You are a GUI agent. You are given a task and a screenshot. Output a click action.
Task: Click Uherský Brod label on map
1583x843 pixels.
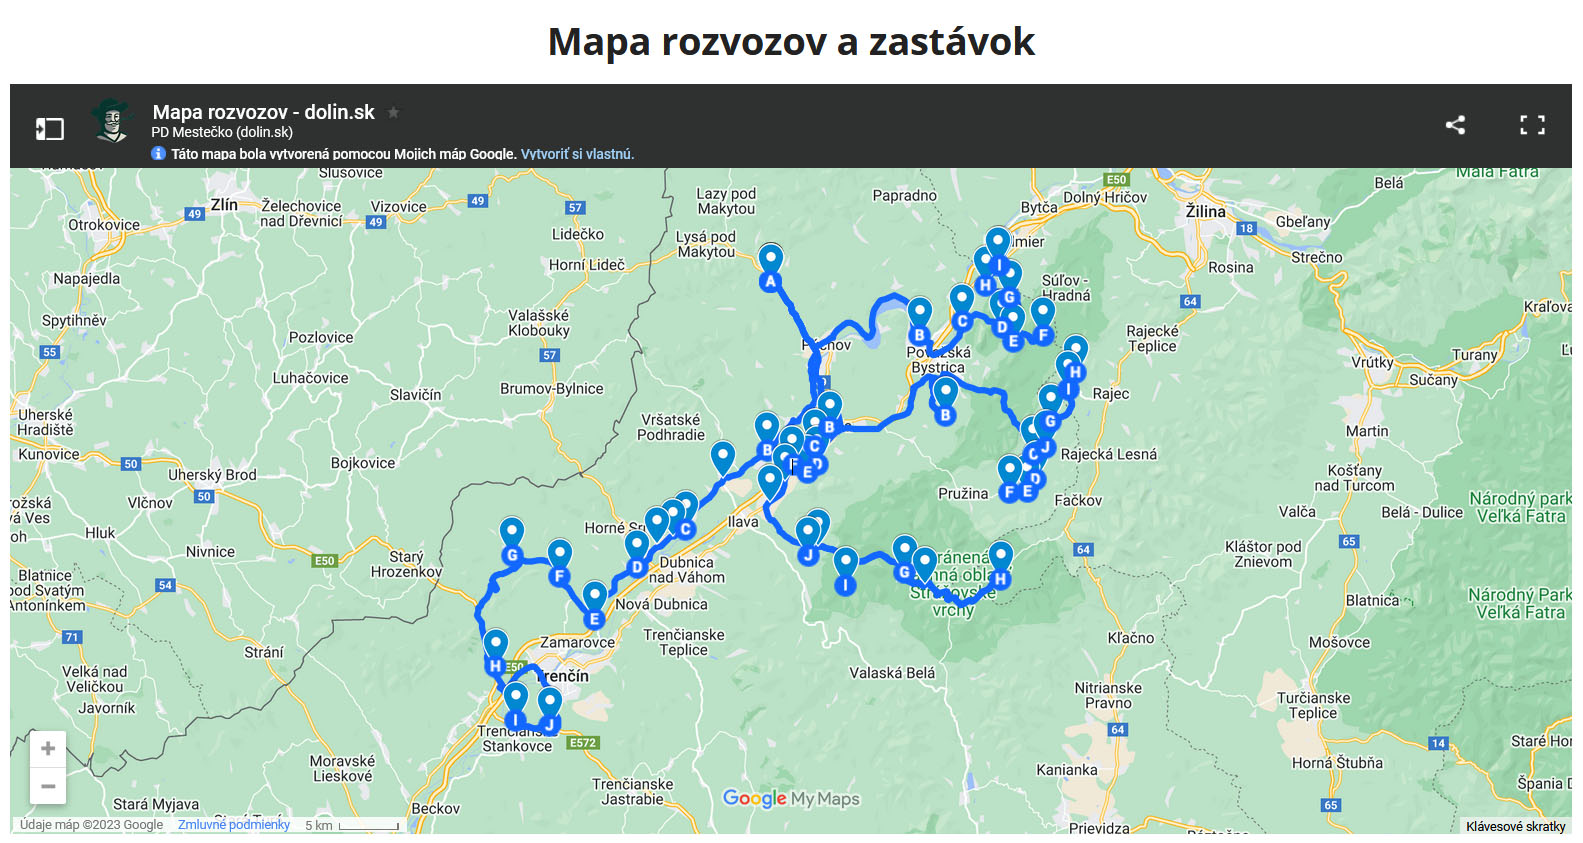(212, 475)
